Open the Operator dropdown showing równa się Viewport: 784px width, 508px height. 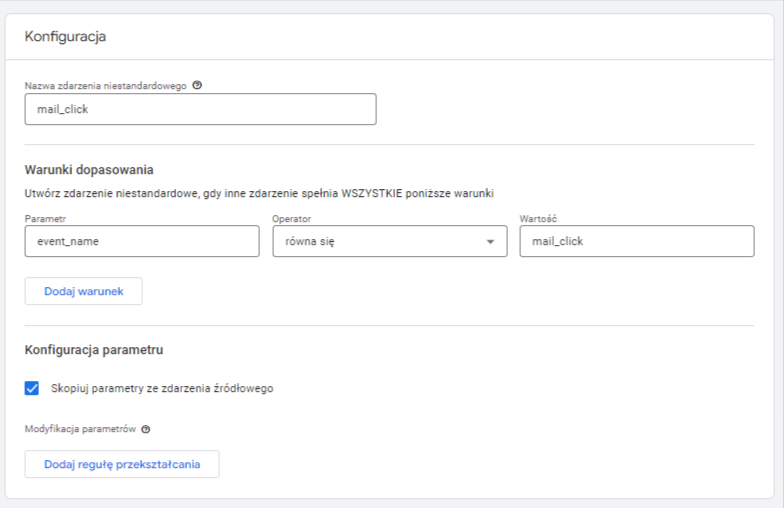pyautogui.click(x=390, y=241)
